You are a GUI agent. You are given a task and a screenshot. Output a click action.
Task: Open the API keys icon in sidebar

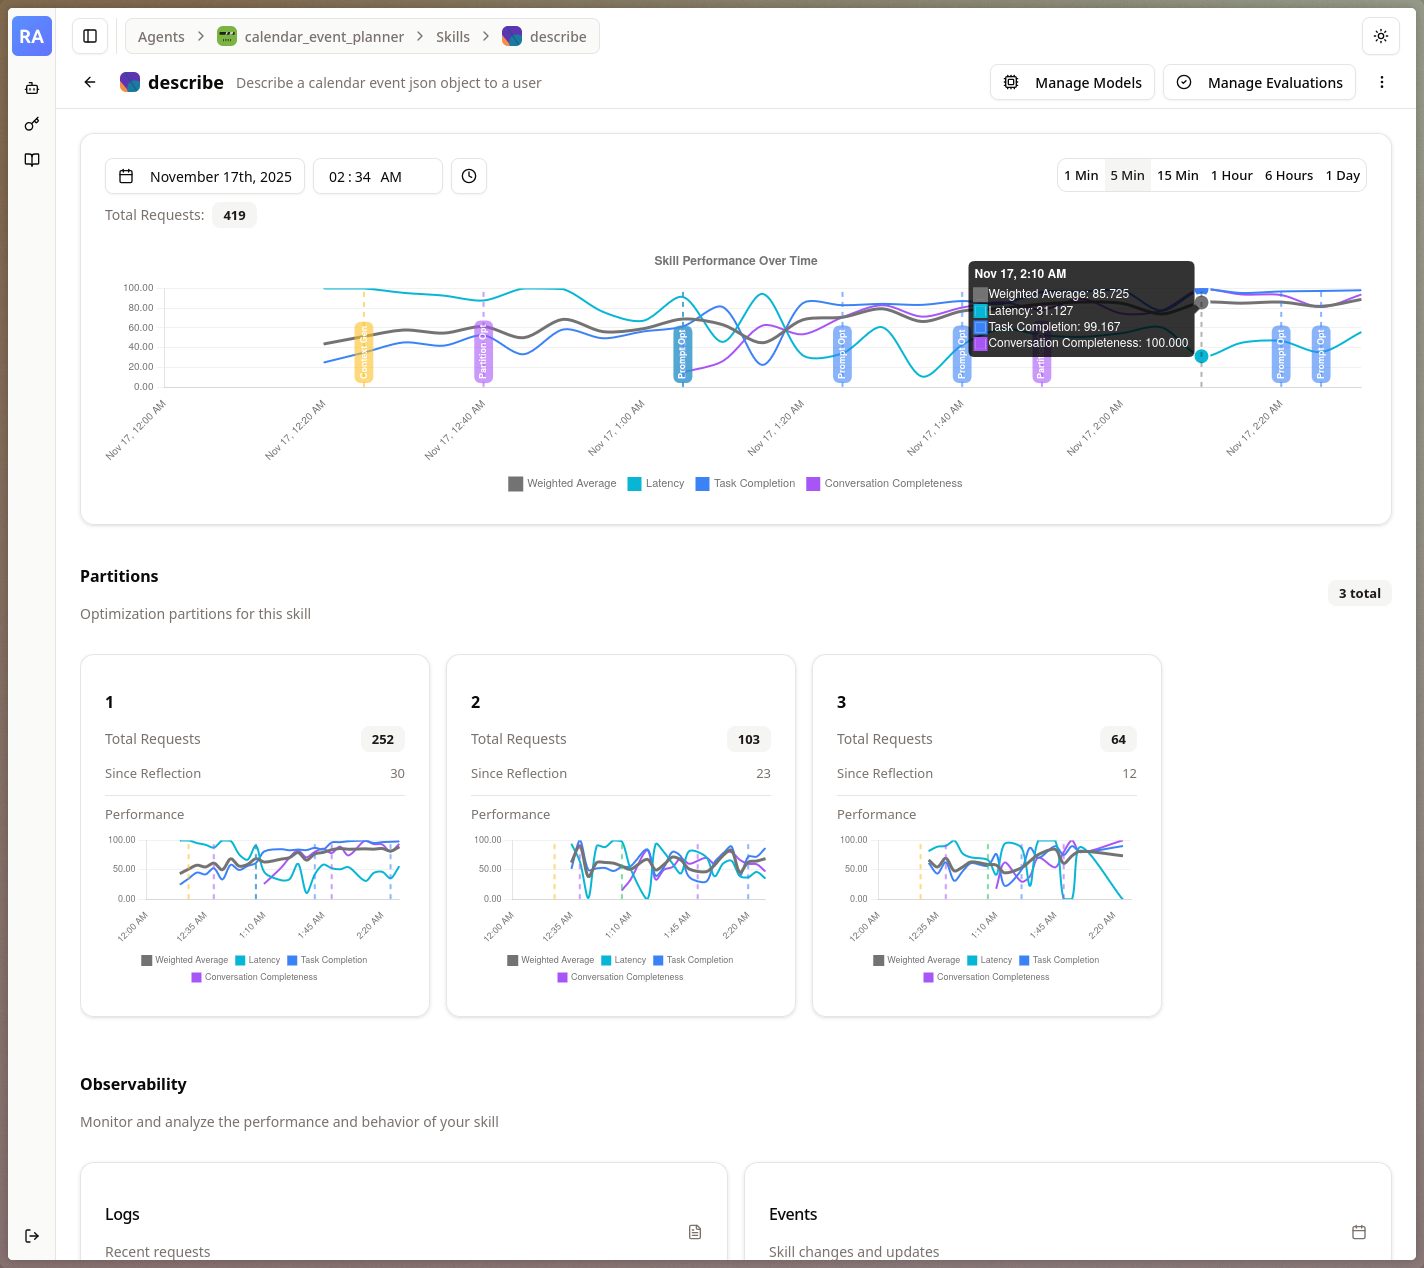coord(32,124)
